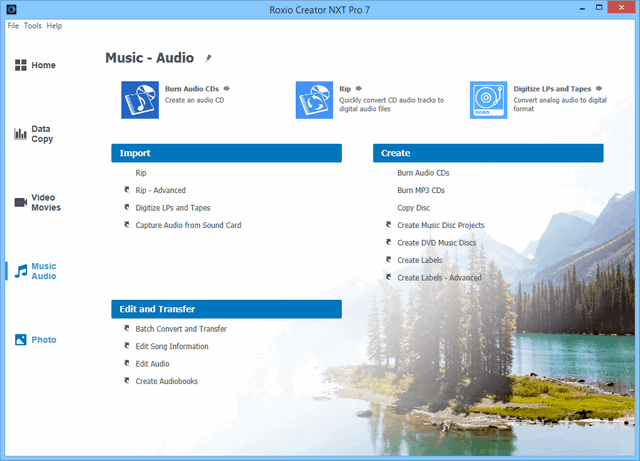Launch Capture Audio from Sound Card

click(x=188, y=225)
